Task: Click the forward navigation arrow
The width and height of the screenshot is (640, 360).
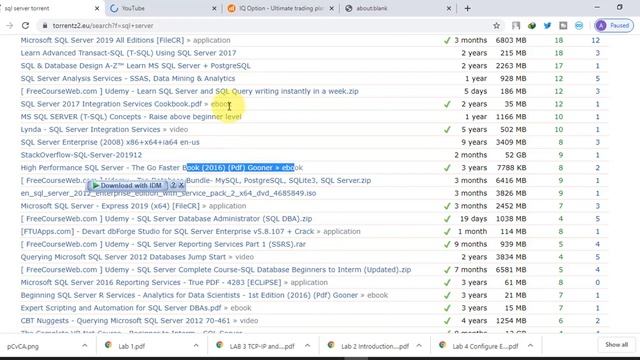Action: 9,26
